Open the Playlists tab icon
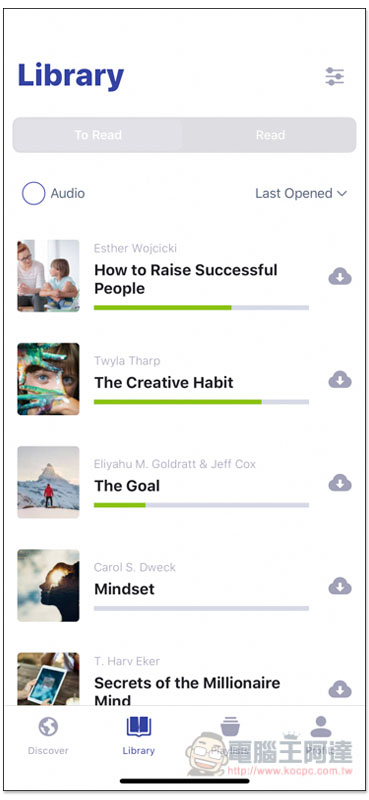 pyautogui.click(x=230, y=727)
